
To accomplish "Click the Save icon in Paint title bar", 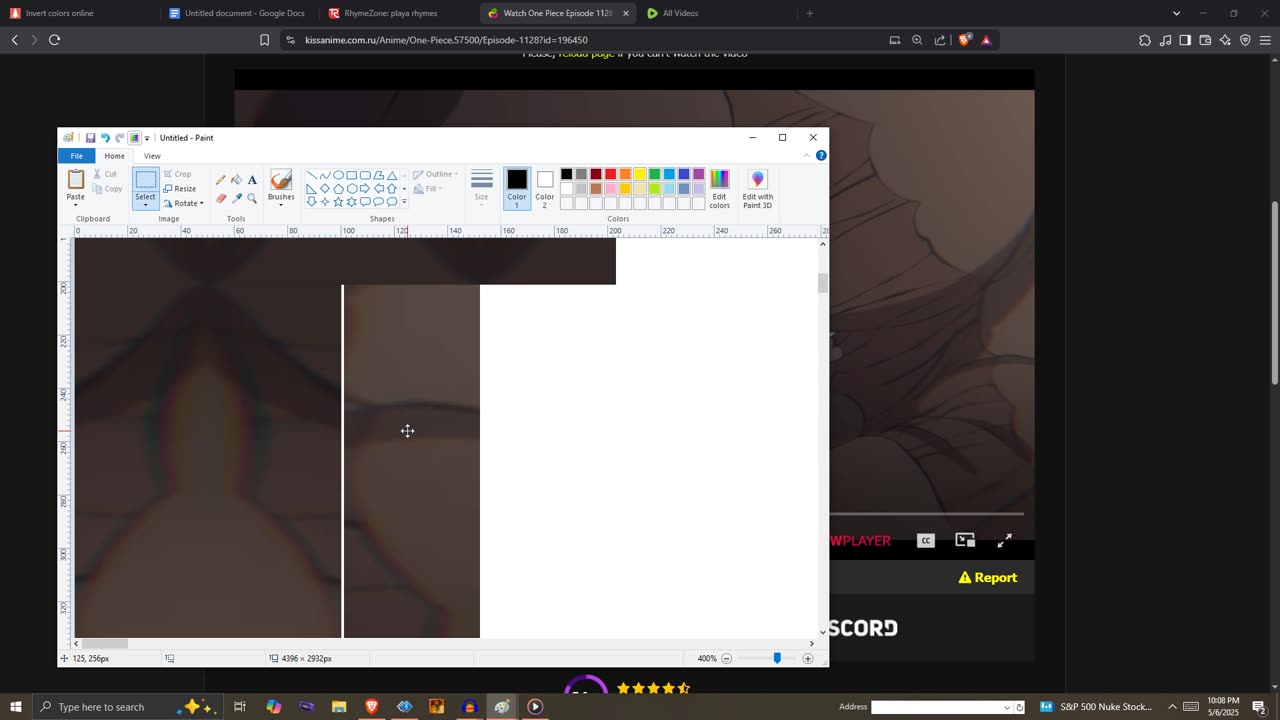I will (x=90, y=138).
